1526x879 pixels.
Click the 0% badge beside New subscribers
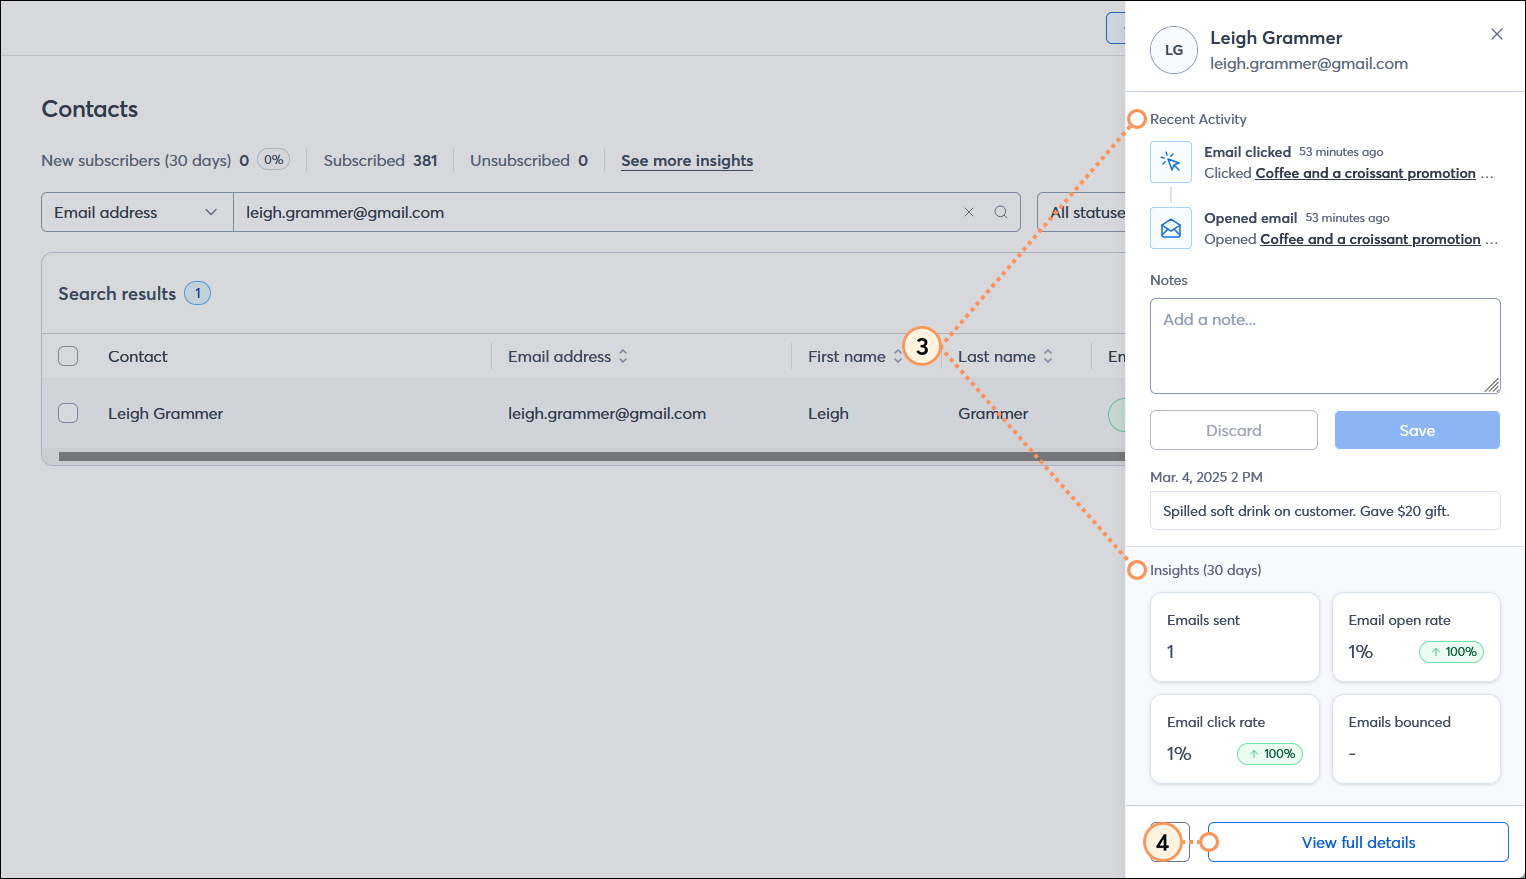click(x=272, y=159)
